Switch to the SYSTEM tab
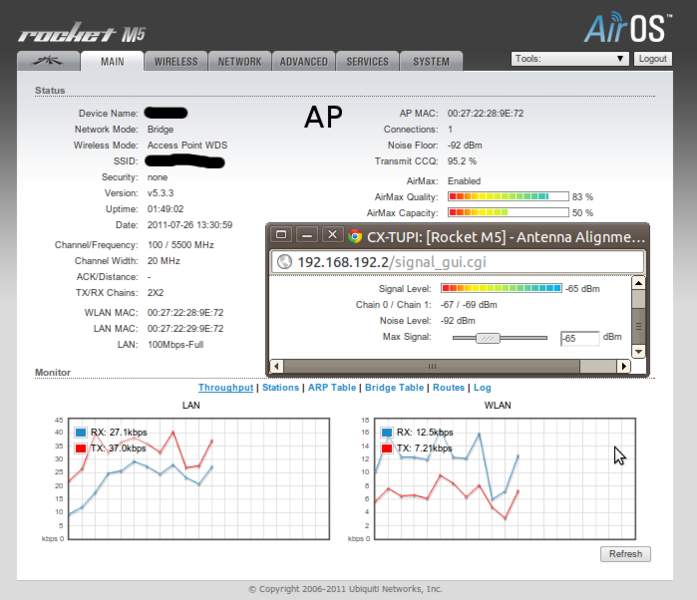 pos(431,61)
